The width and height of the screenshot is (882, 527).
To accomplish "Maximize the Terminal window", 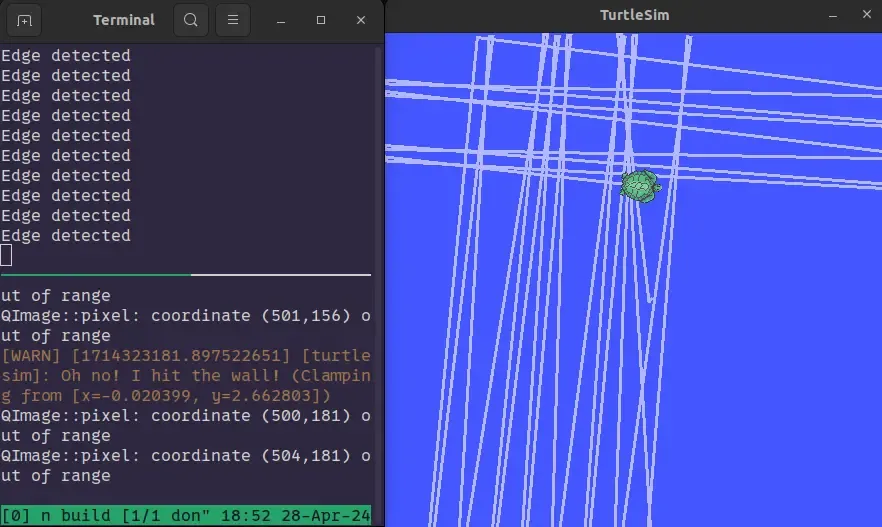I will point(321,20).
